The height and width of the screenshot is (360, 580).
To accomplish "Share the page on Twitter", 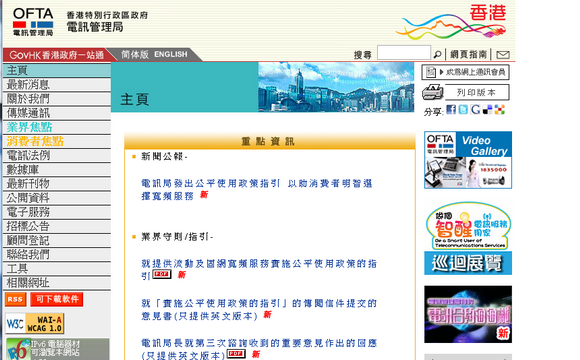I will click(463, 110).
